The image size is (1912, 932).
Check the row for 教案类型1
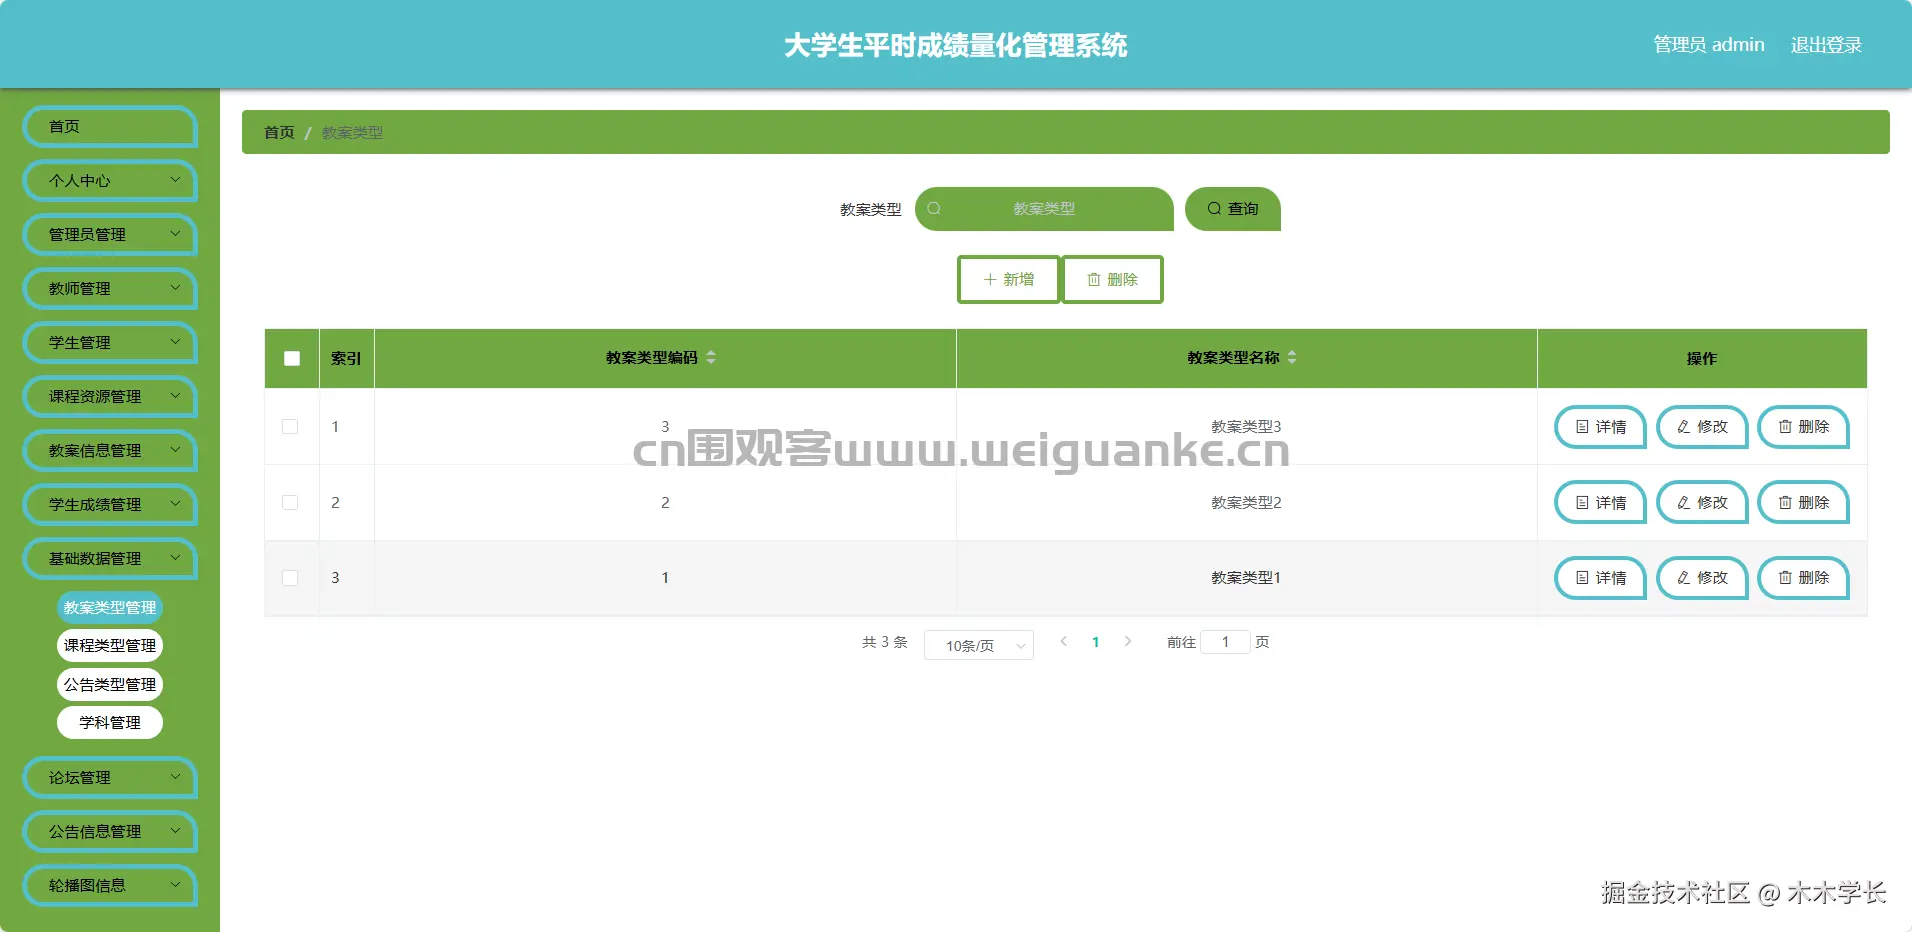(290, 578)
